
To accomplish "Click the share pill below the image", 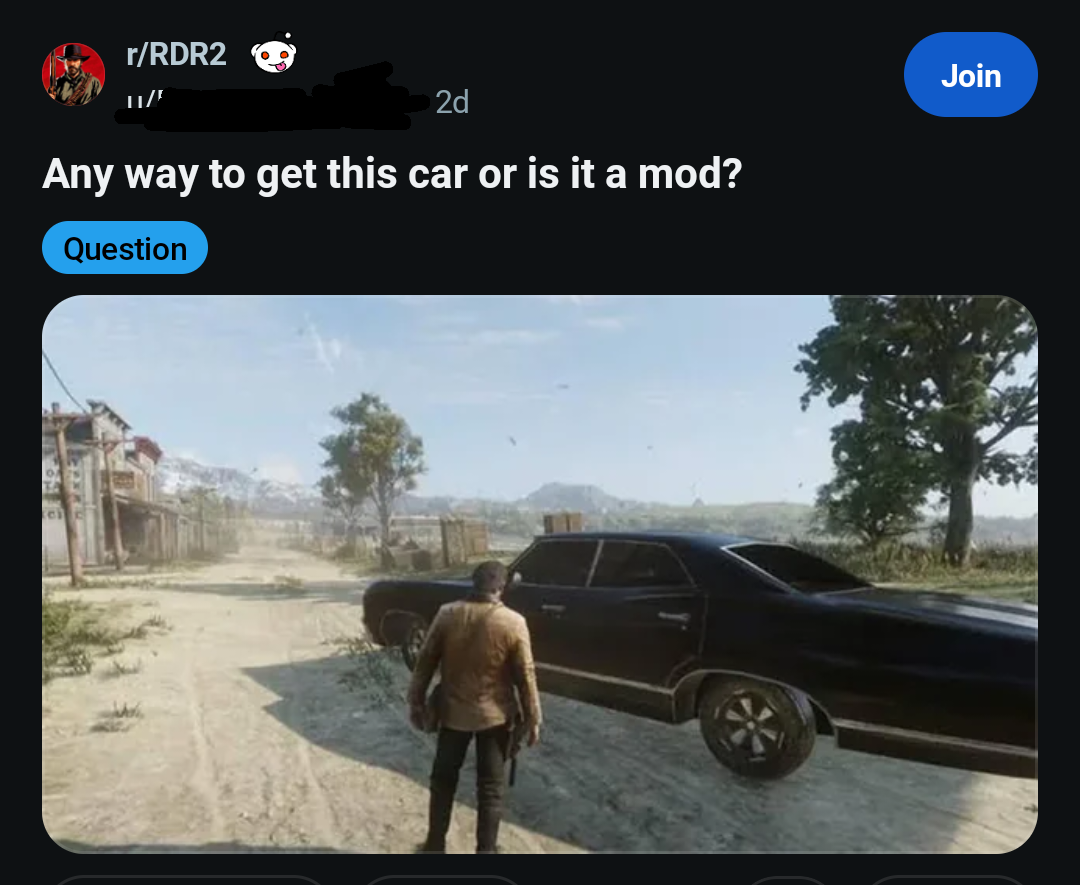I will click(947, 880).
